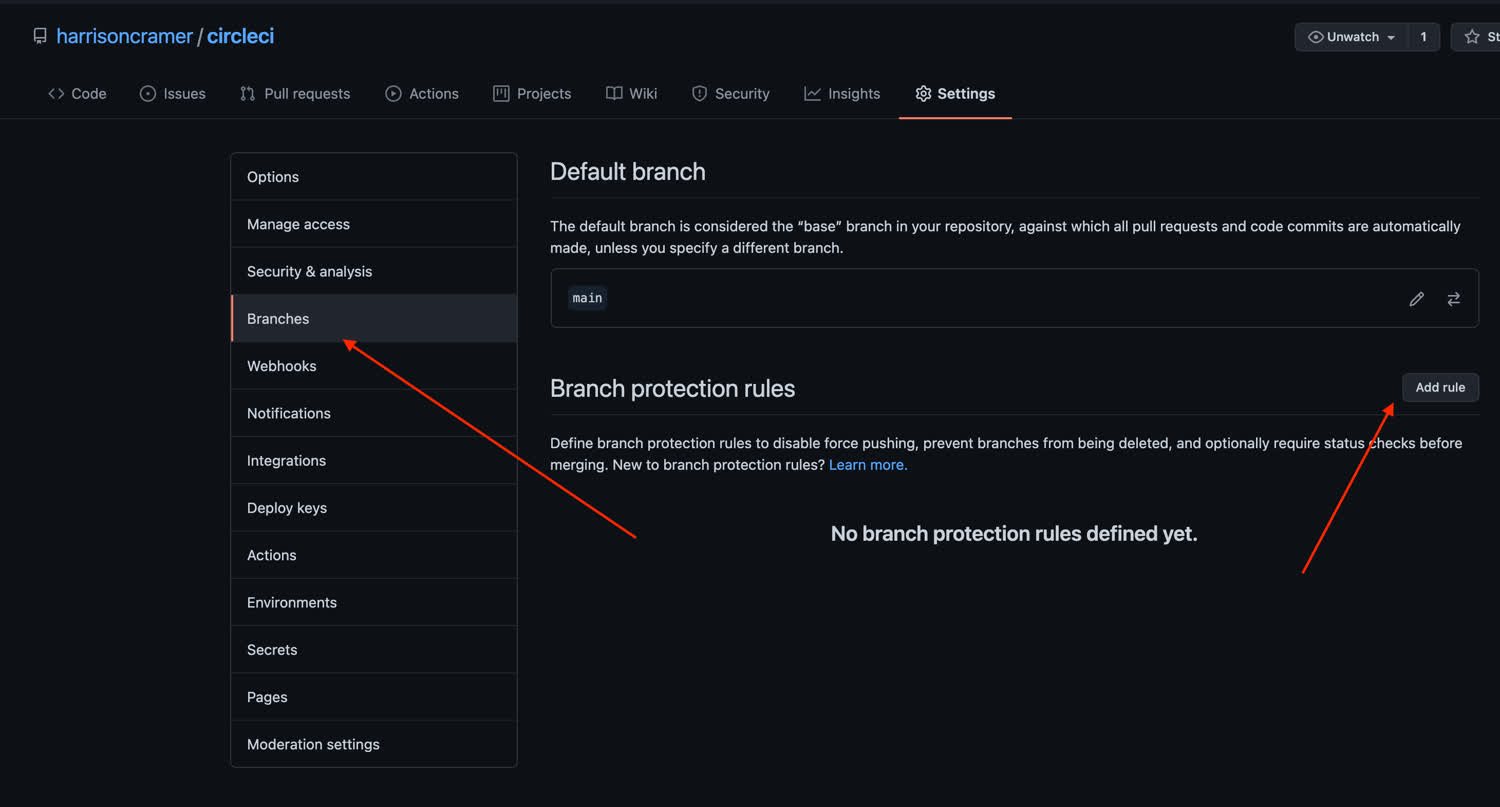The image size is (1500, 807).
Task: Open Moderation settings
Action: point(374,744)
